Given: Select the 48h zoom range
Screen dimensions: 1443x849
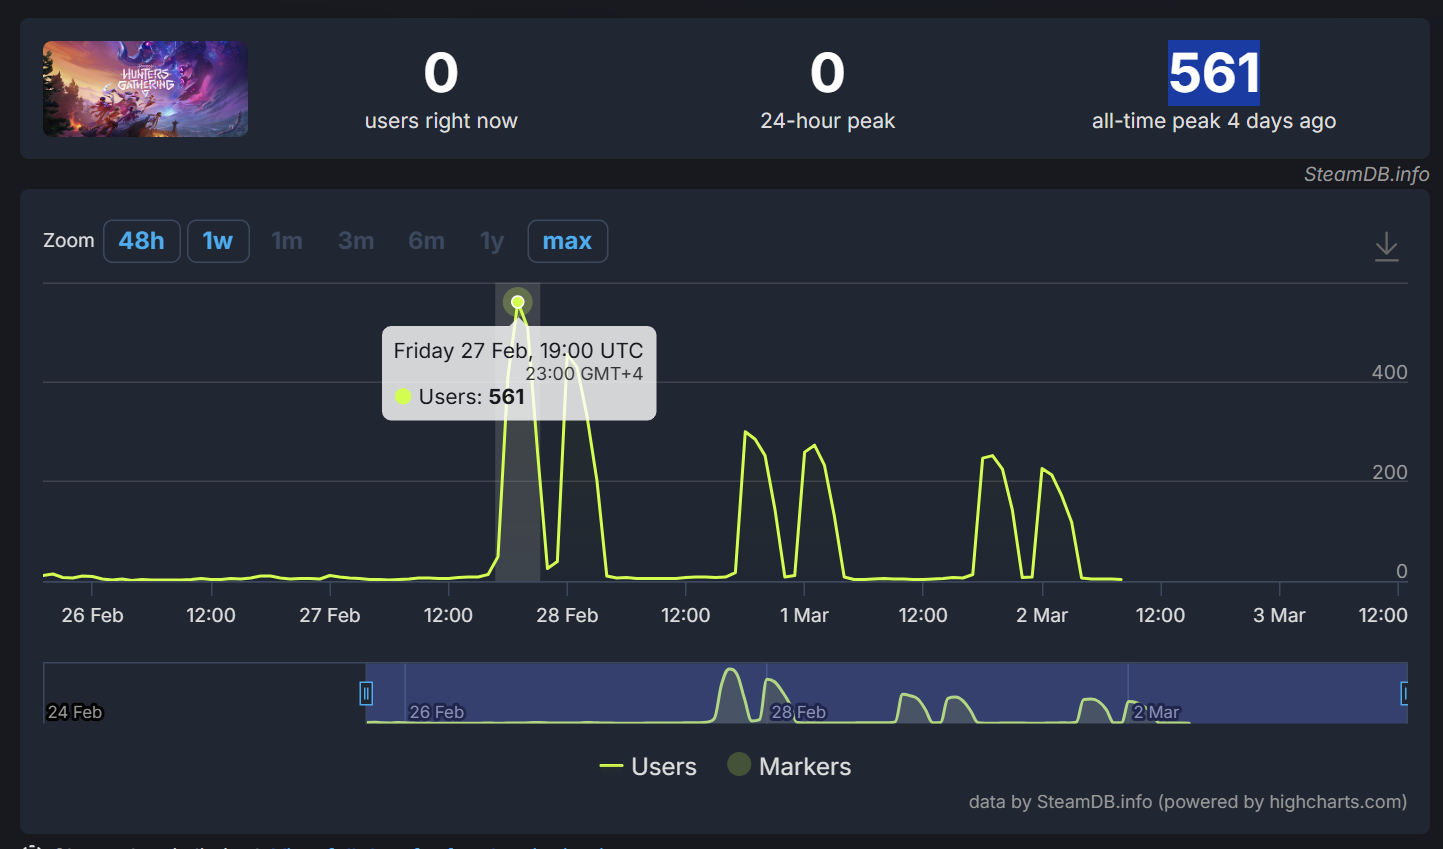Looking at the screenshot, I should pos(142,241).
